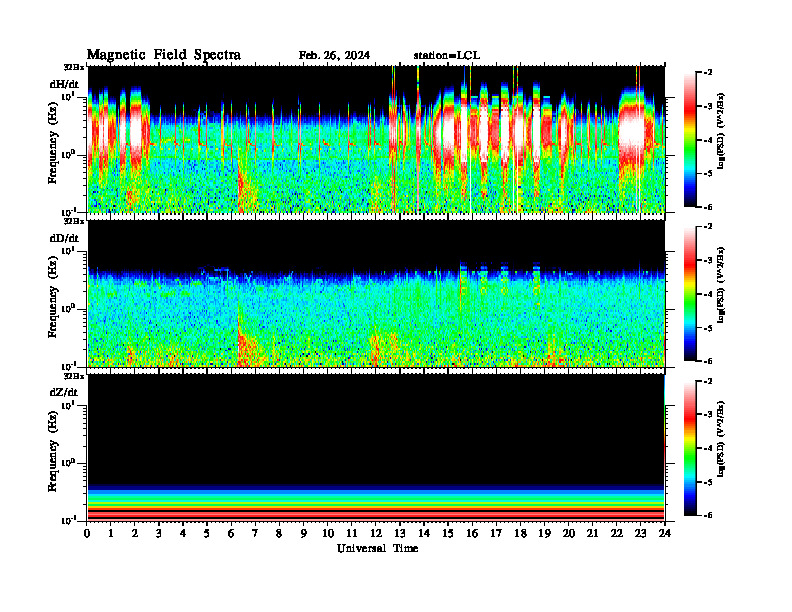Click the dD/dt spectrogram panel
The image size is (792, 612).
[x=376, y=293]
